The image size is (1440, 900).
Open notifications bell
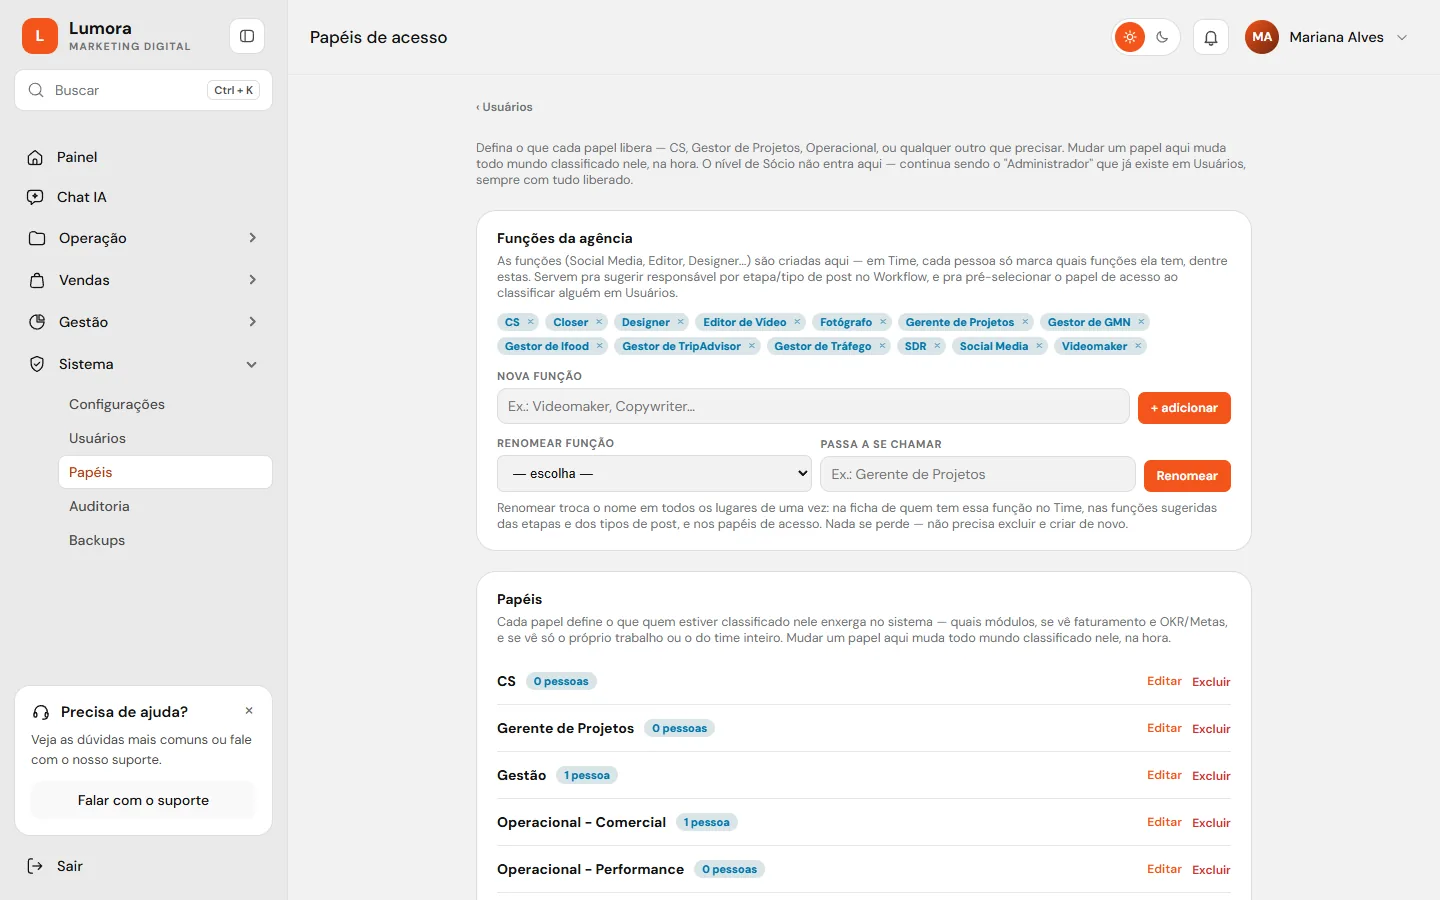1211,37
